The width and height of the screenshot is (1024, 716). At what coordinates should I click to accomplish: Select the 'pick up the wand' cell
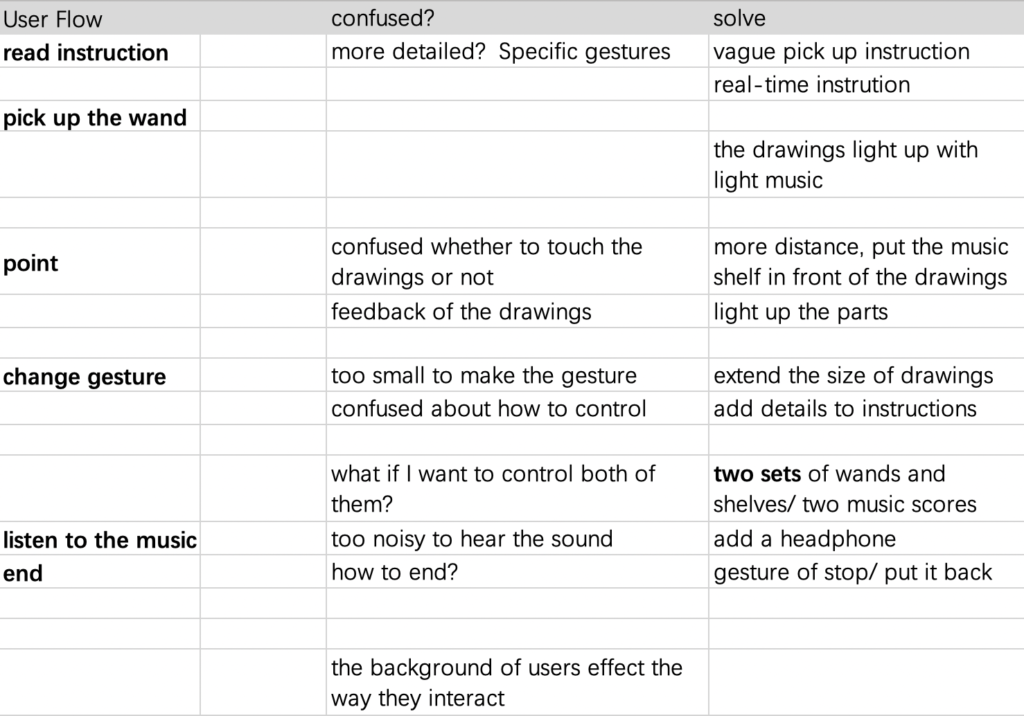click(x=99, y=117)
